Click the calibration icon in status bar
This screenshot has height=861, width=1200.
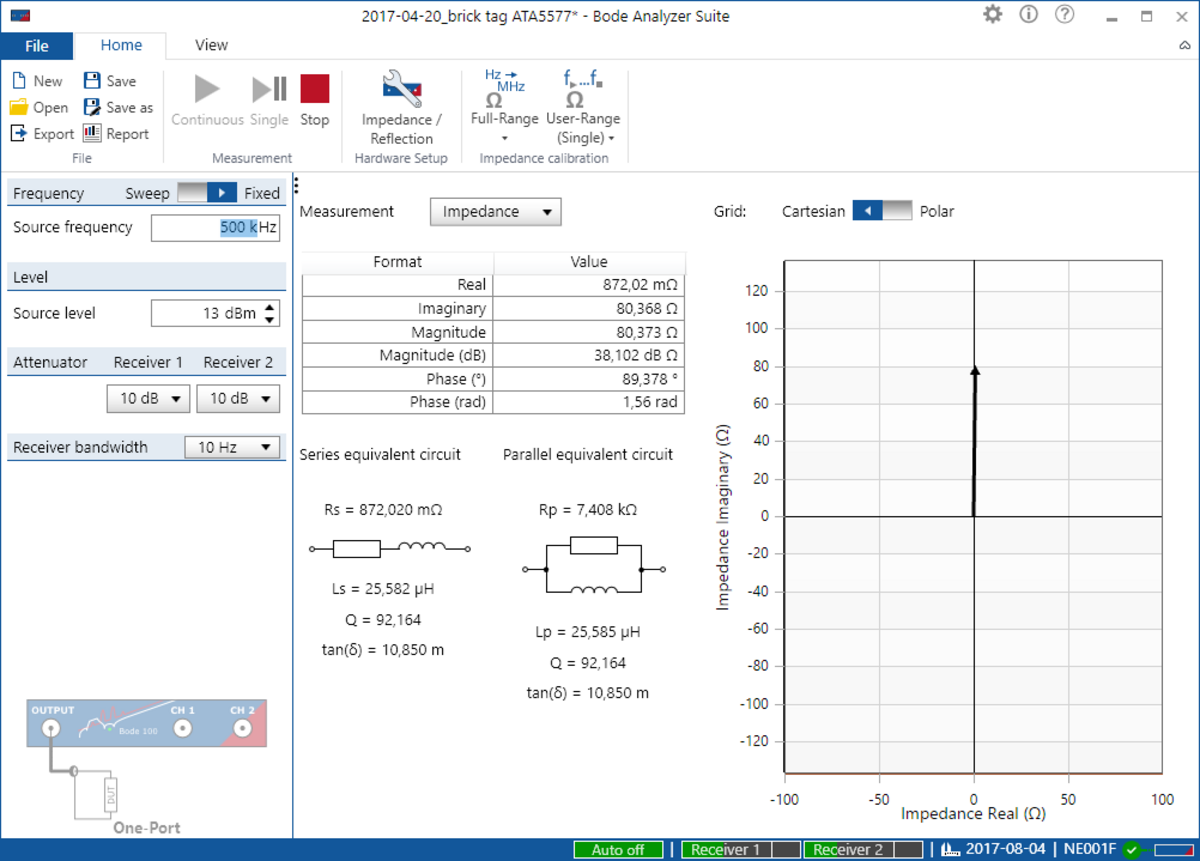(951, 850)
